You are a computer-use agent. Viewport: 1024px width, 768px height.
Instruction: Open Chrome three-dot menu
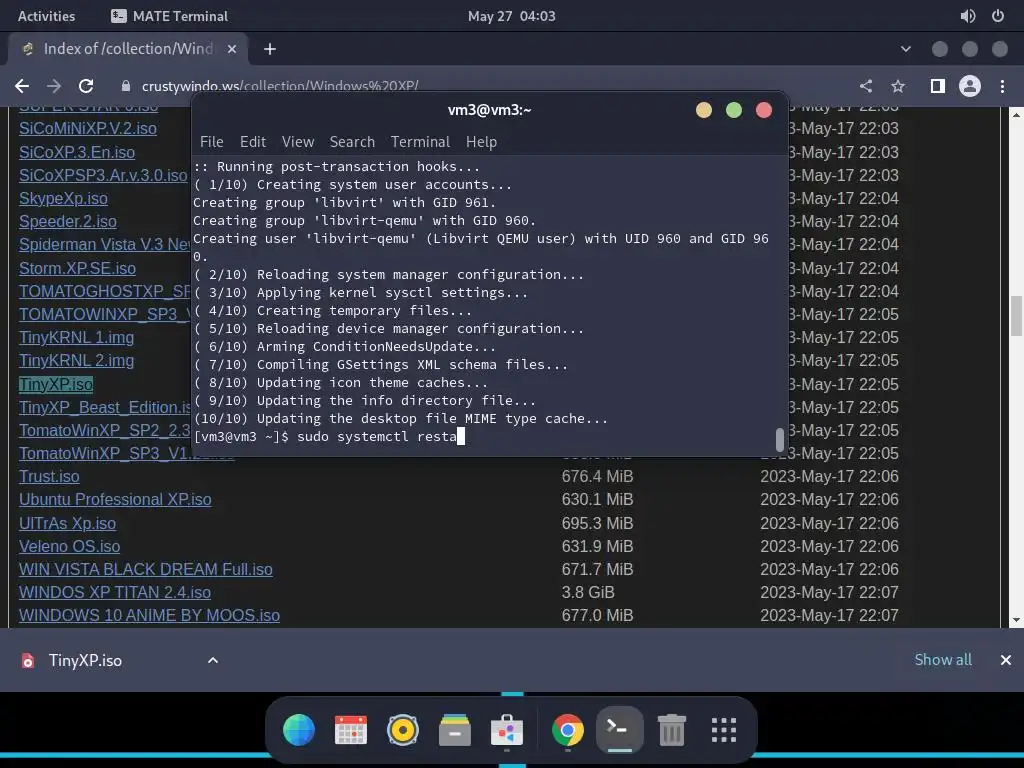(1002, 86)
